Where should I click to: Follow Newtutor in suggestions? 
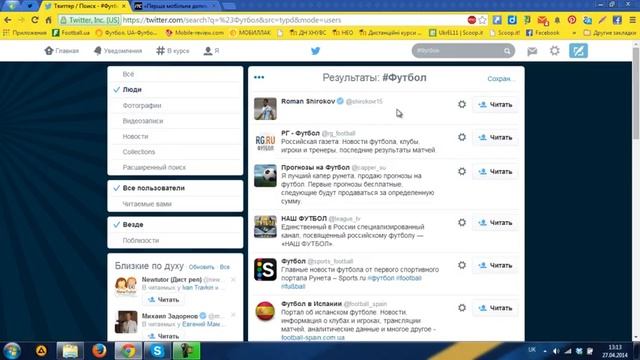(163, 300)
